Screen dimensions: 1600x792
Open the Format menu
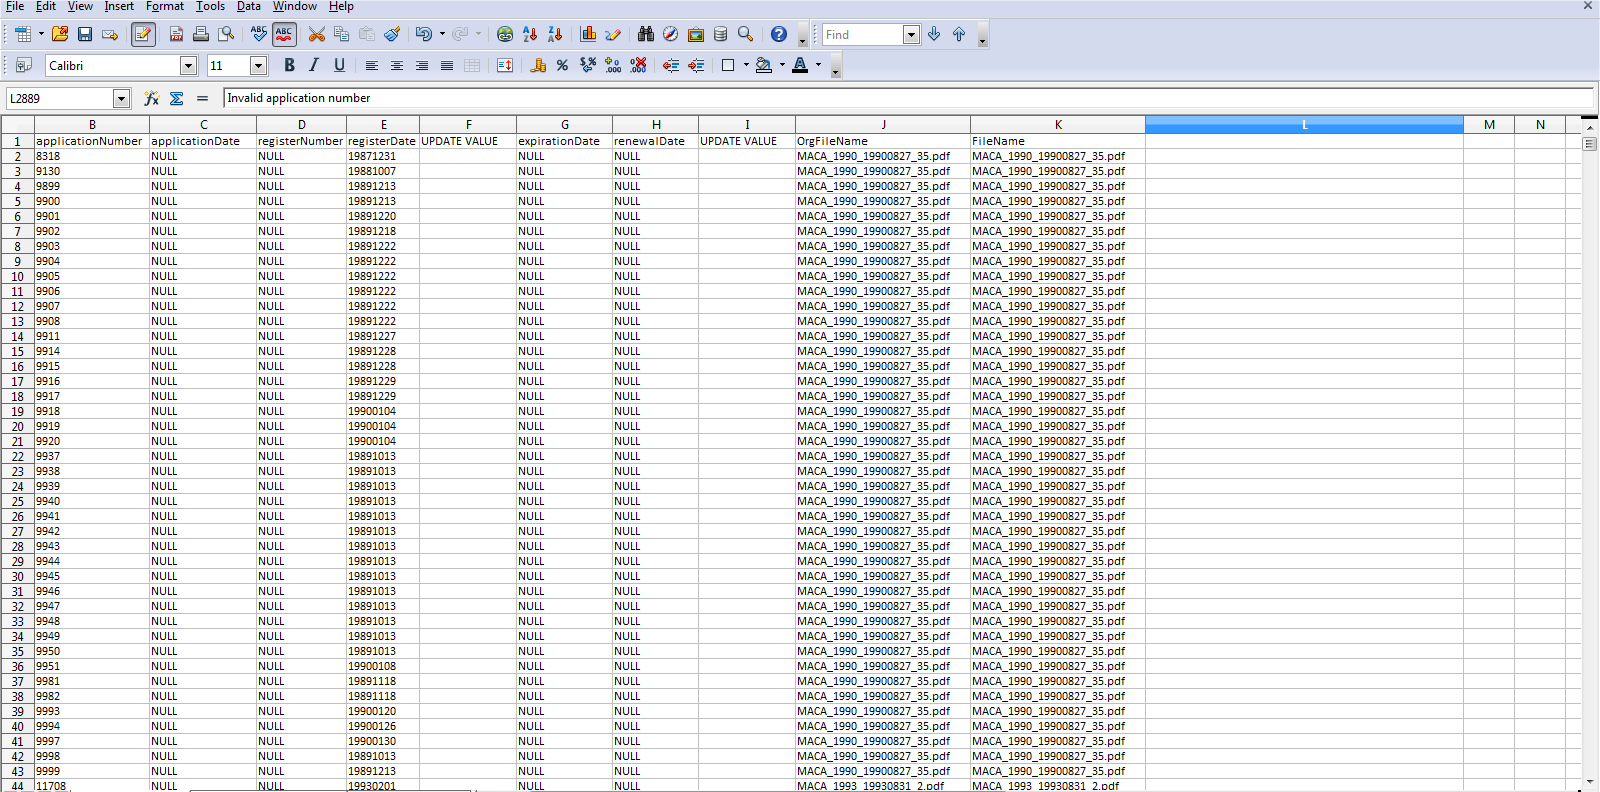click(165, 6)
